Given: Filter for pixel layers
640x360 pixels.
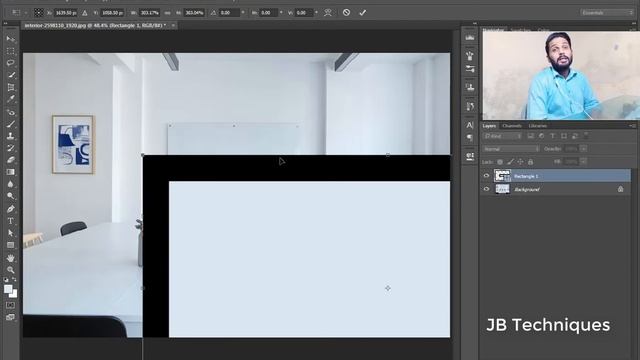Looking at the screenshot, I should point(531,136).
